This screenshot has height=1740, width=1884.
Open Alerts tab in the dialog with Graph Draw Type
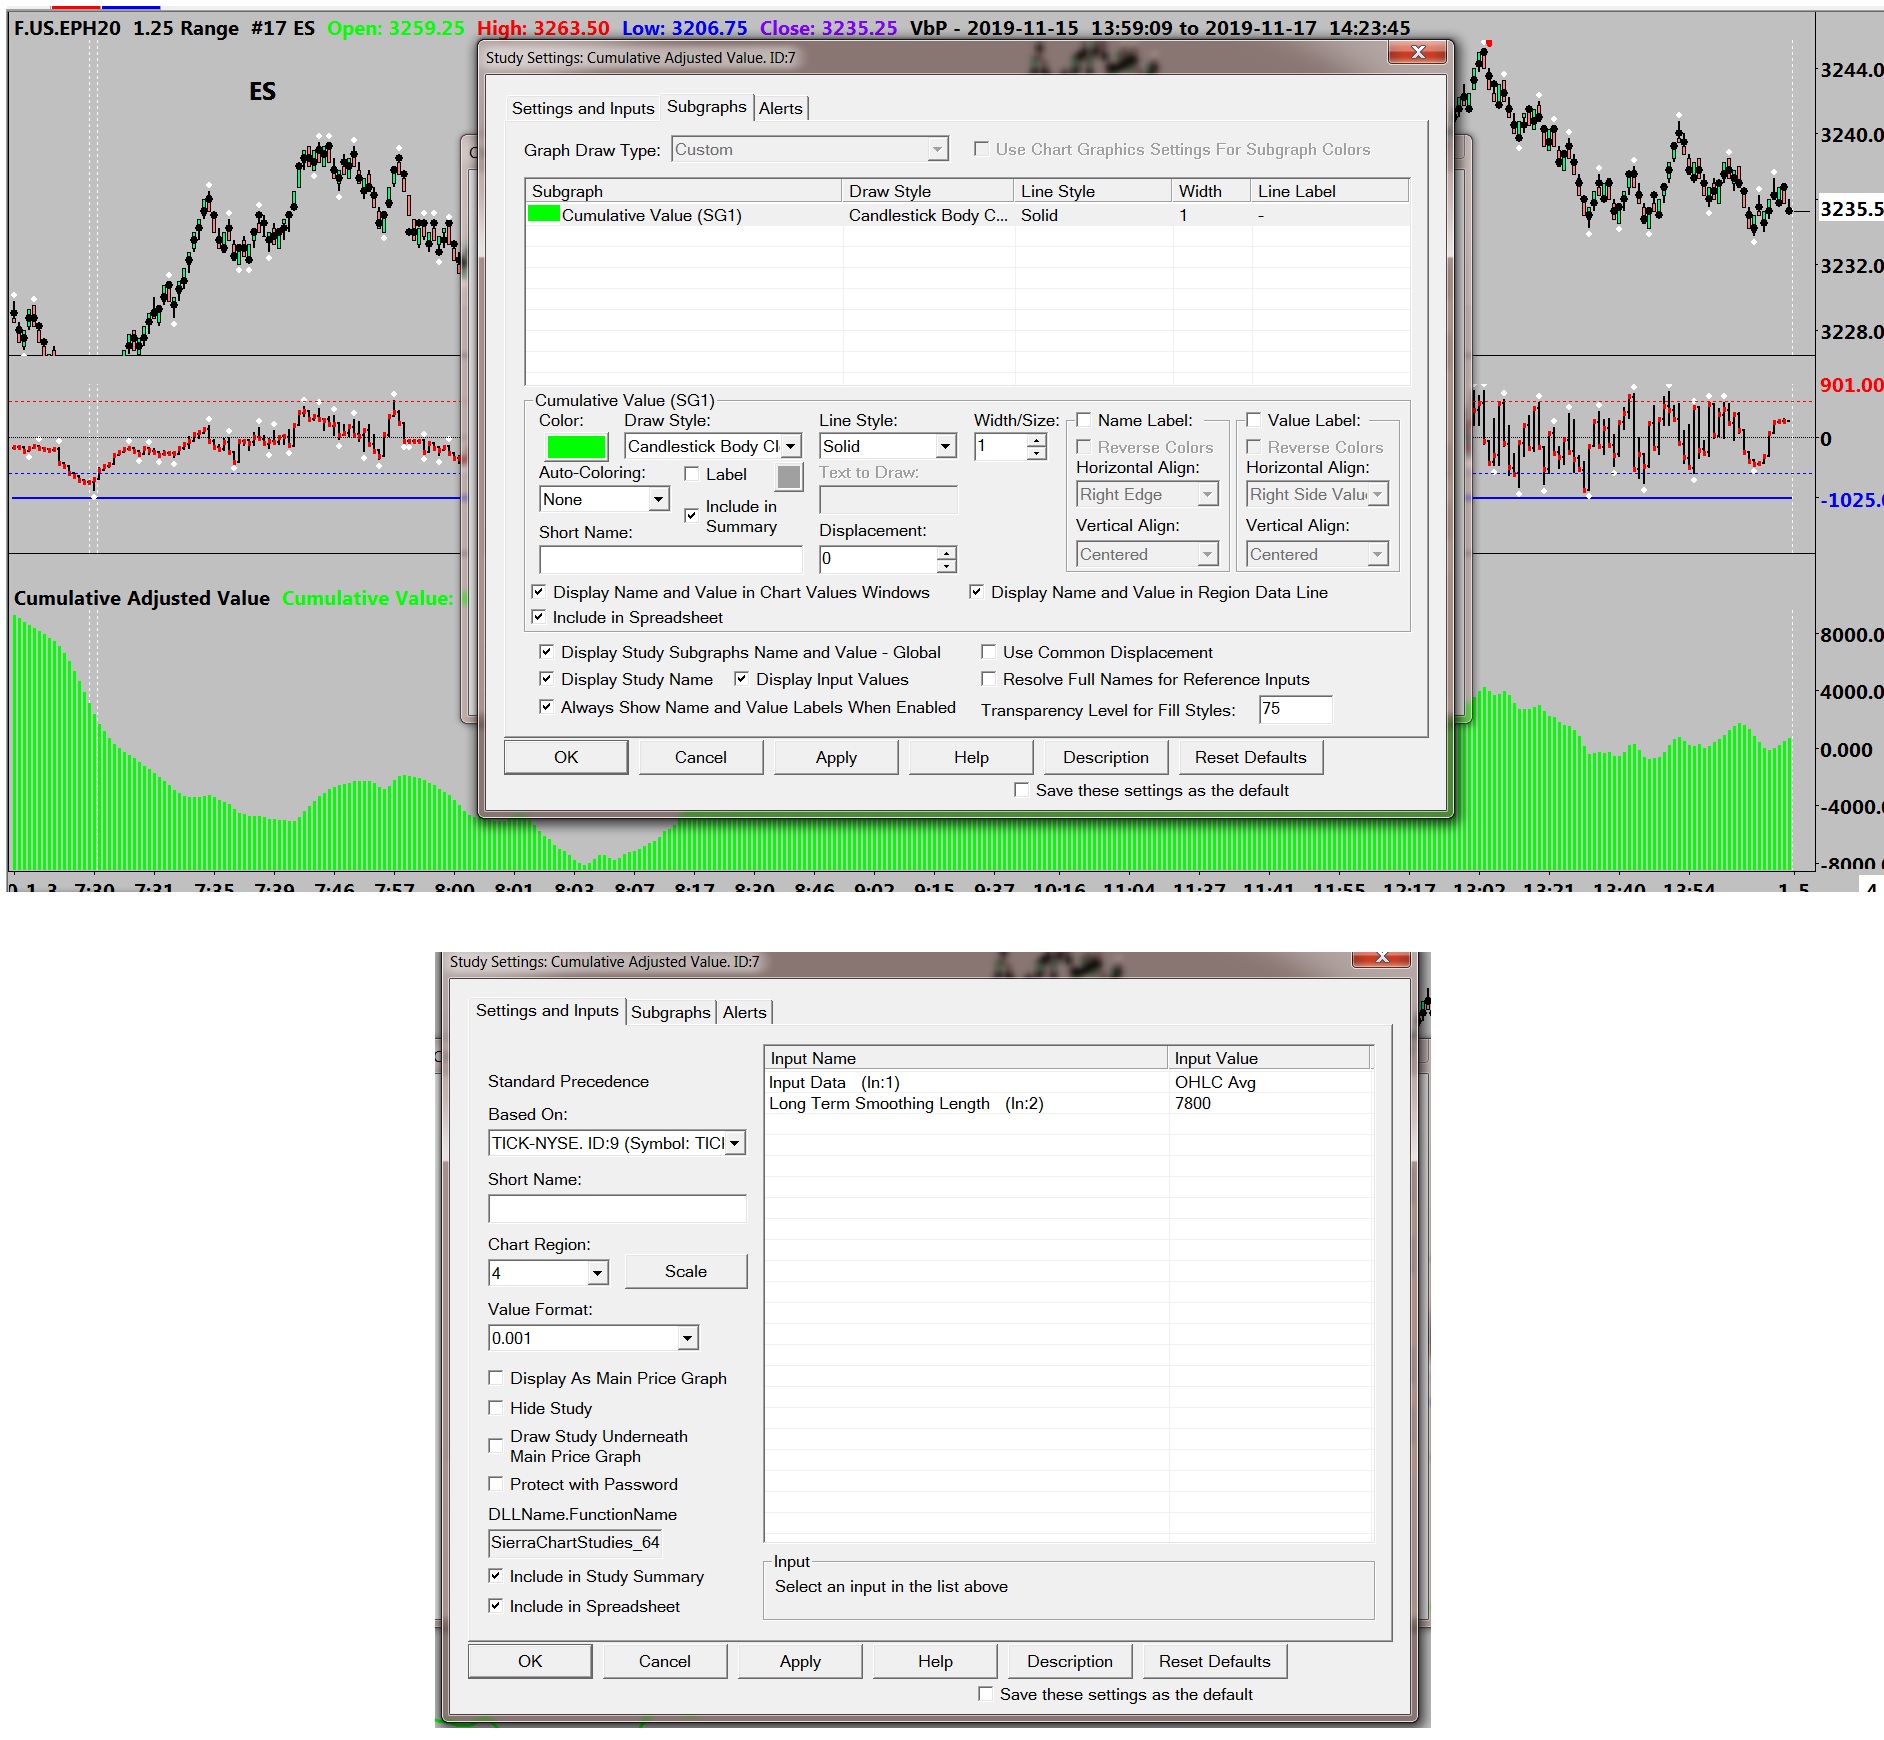click(780, 108)
